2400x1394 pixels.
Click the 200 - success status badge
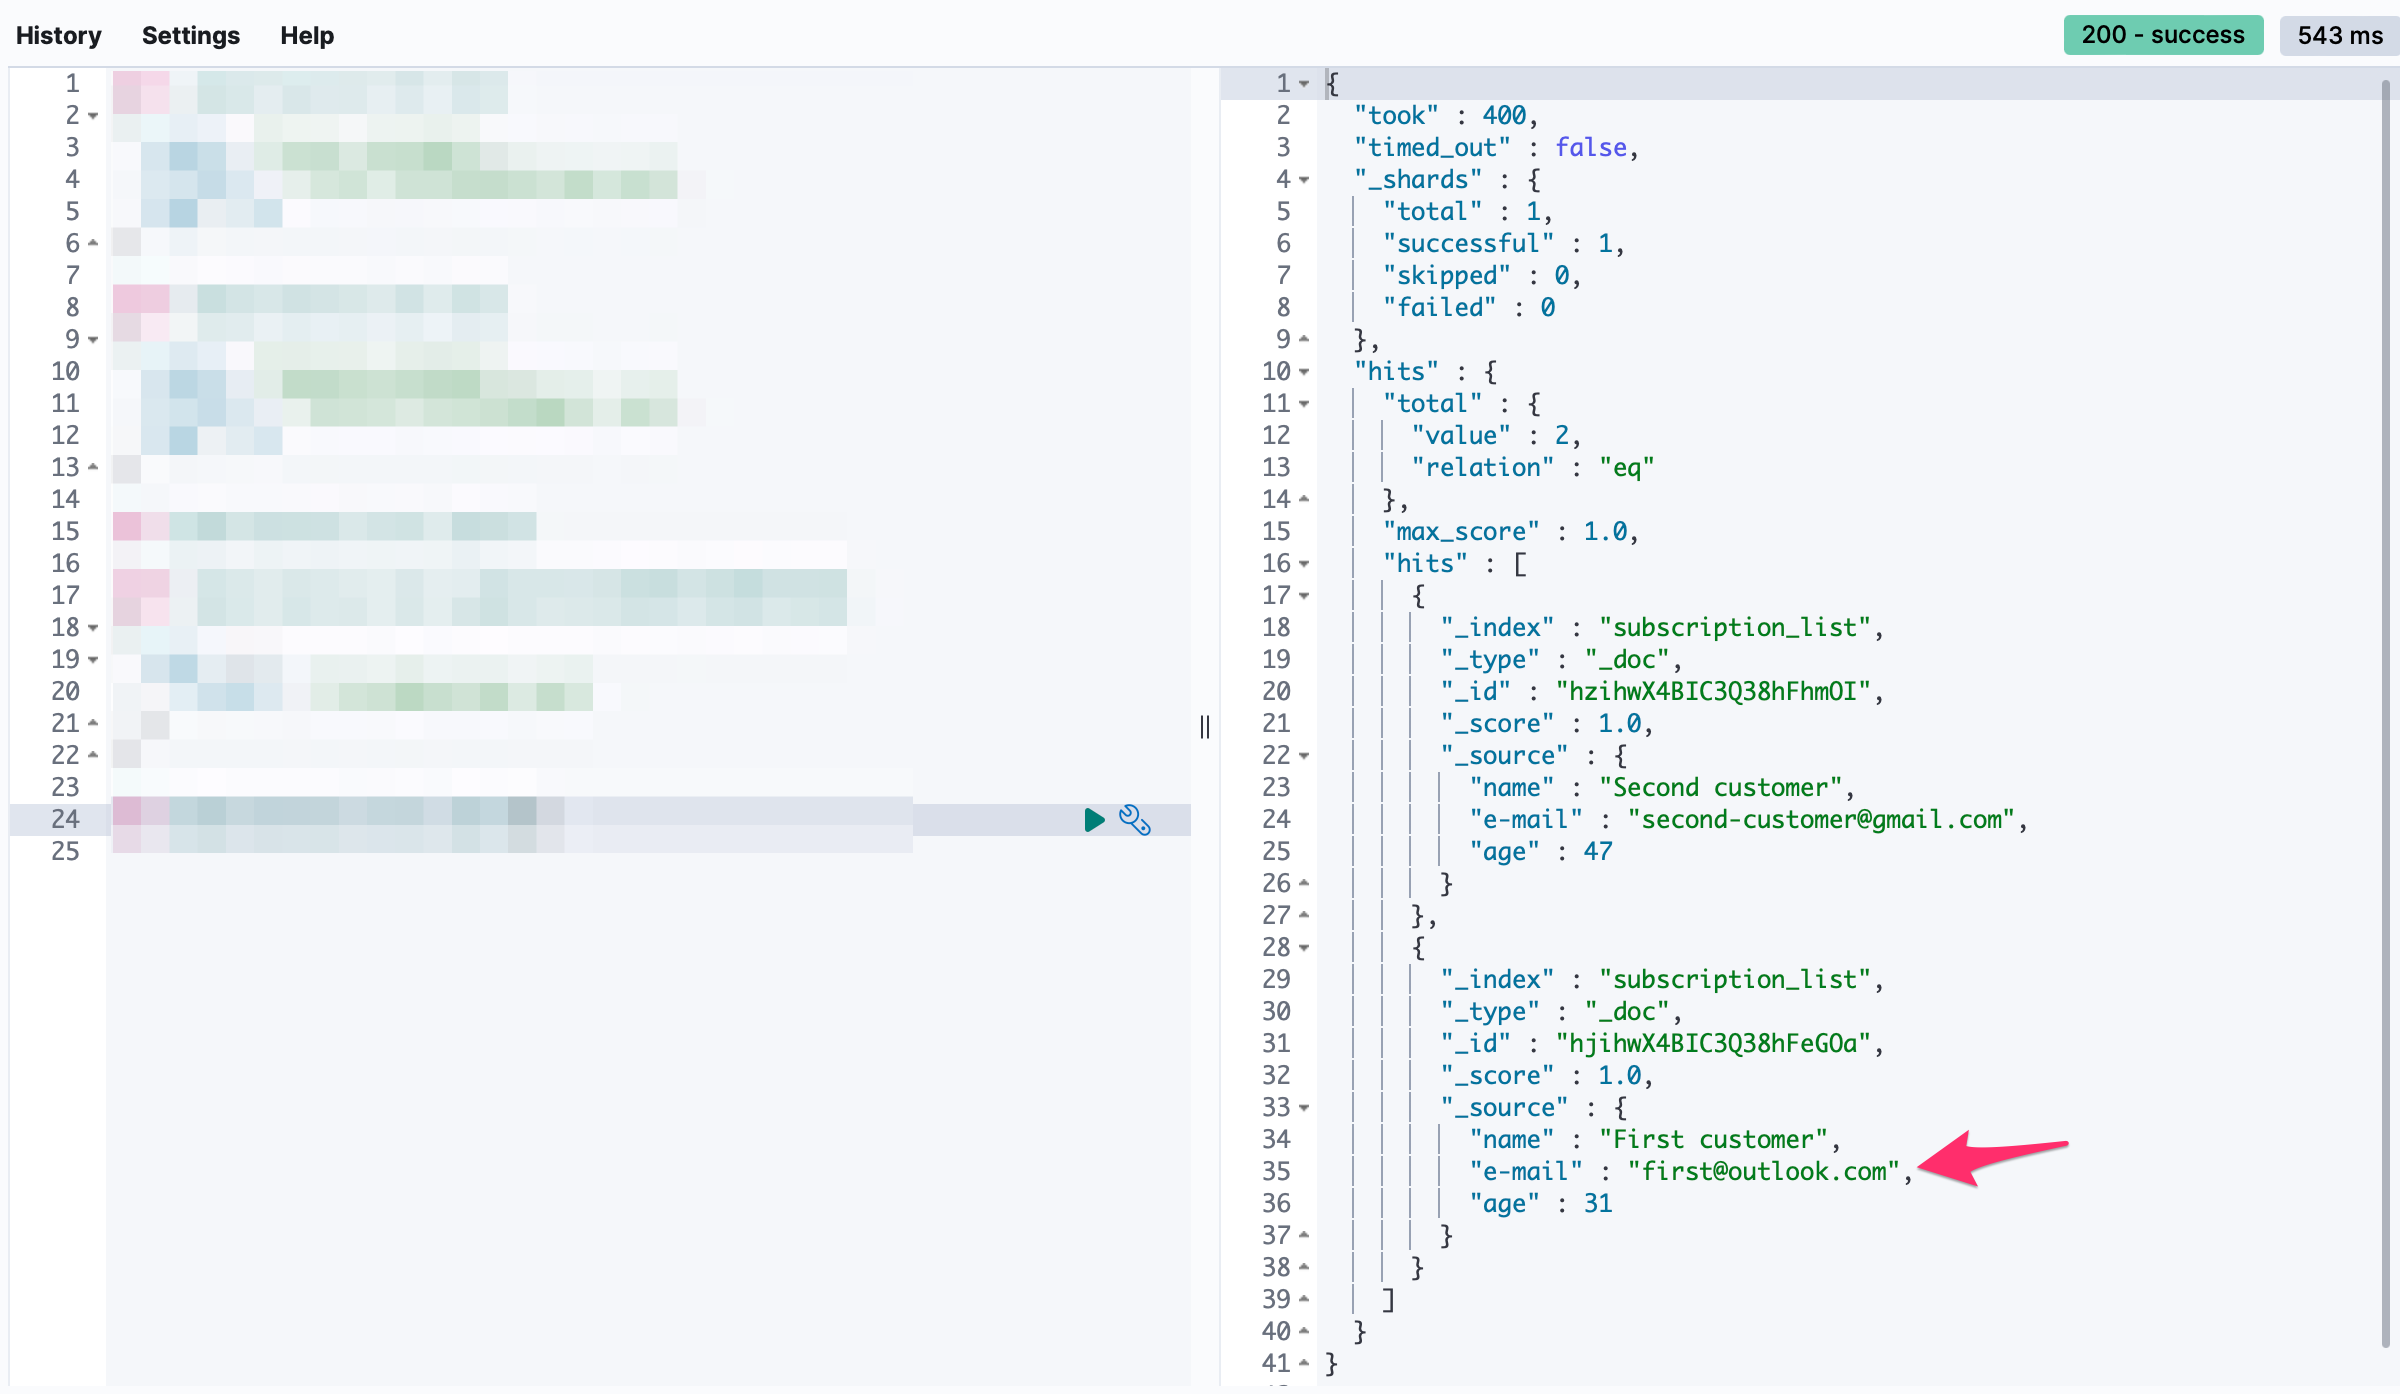[x=2162, y=35]
